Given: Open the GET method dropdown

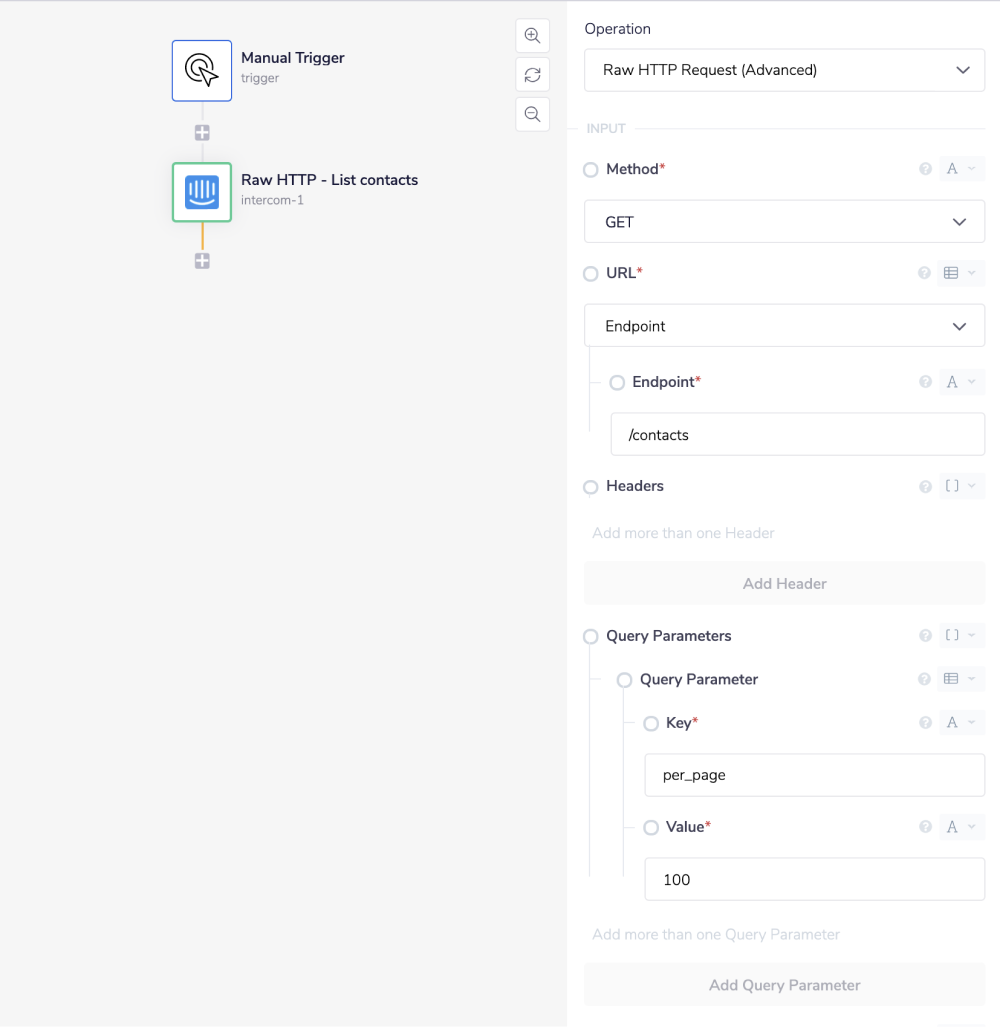Looking at the screenshot, I should tap(784, 221).
